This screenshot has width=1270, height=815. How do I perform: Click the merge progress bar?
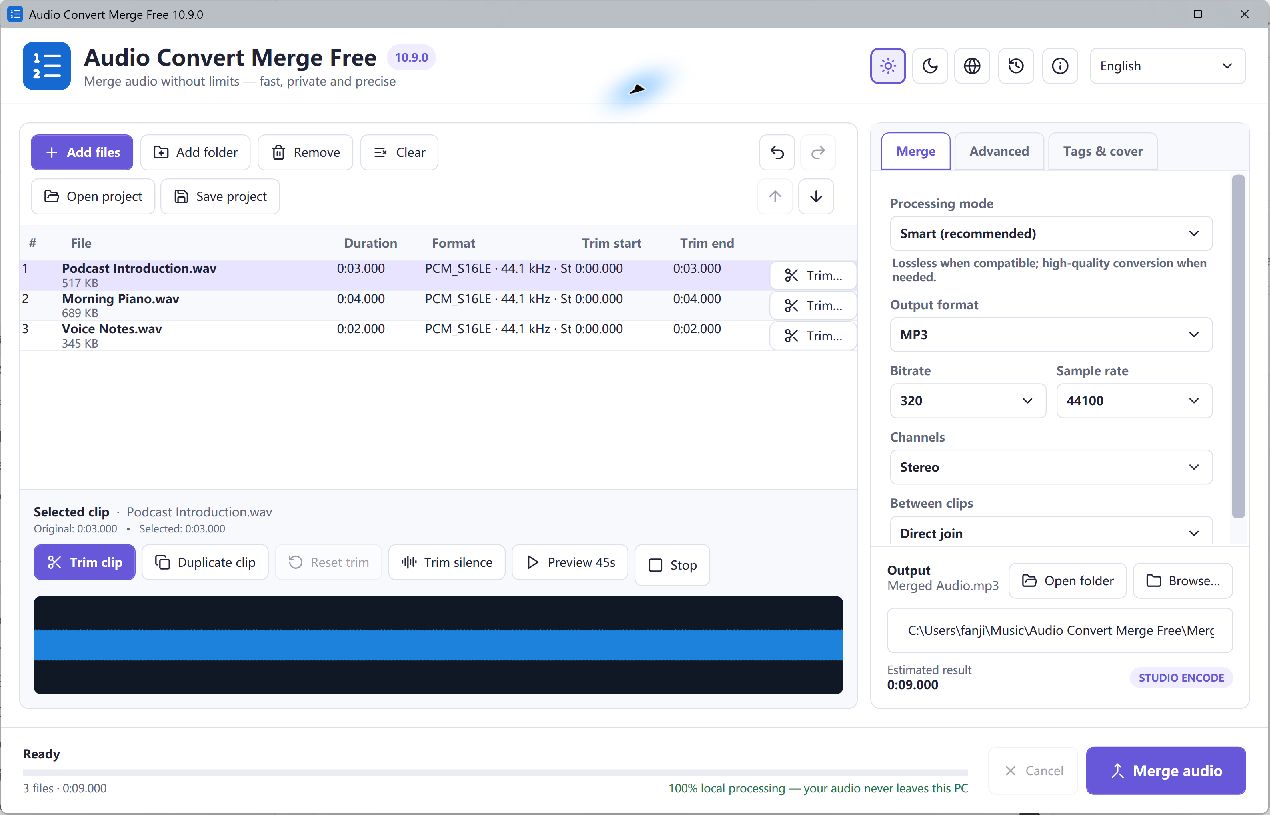point(495,772)
